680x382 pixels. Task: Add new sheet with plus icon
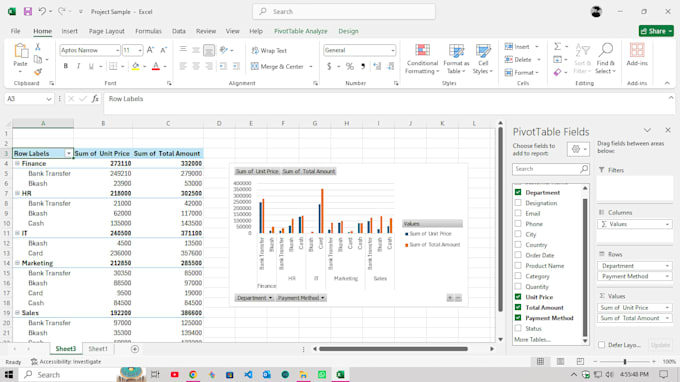point(135,349)
